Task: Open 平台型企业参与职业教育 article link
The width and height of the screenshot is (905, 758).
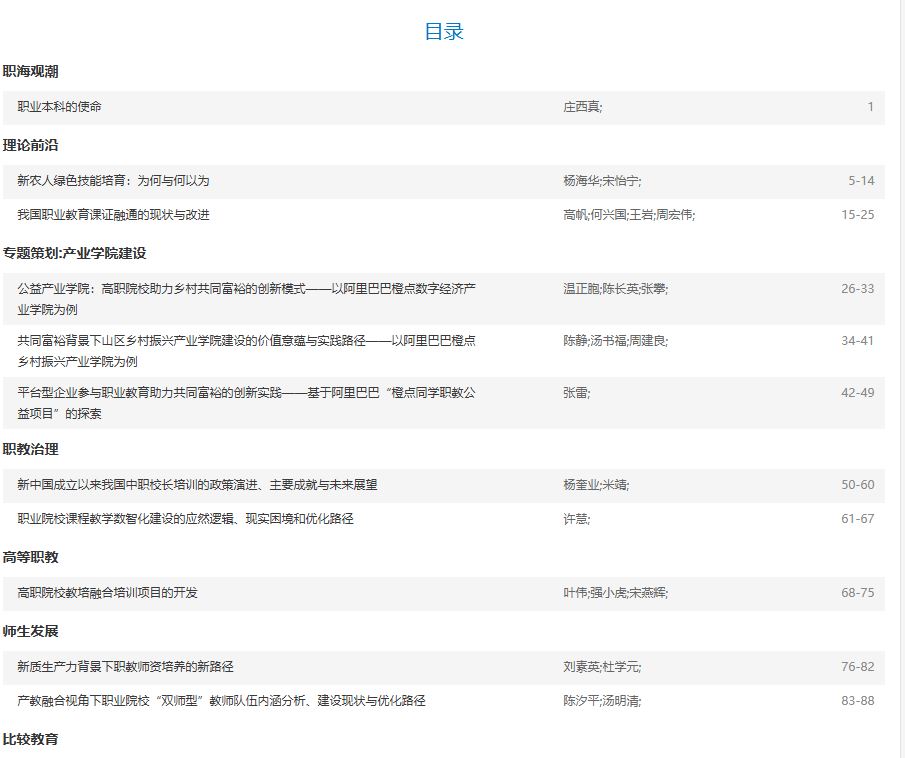Action: (246, 393)
